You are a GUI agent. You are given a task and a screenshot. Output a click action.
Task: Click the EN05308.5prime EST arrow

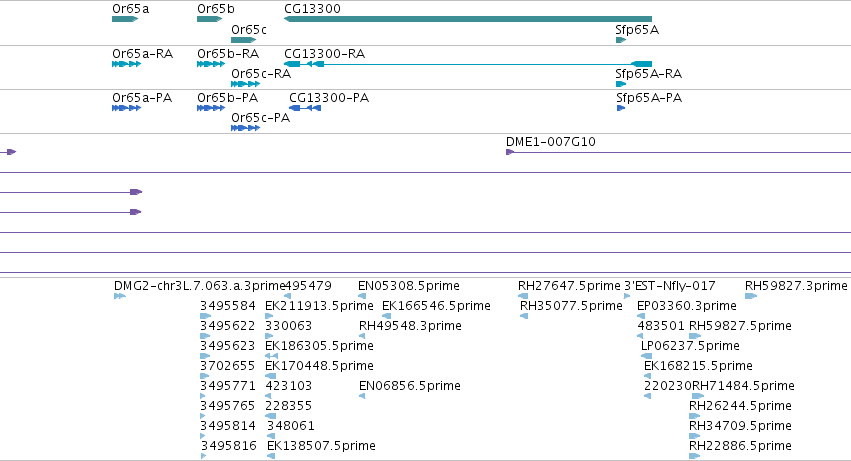tap(362, 296)
